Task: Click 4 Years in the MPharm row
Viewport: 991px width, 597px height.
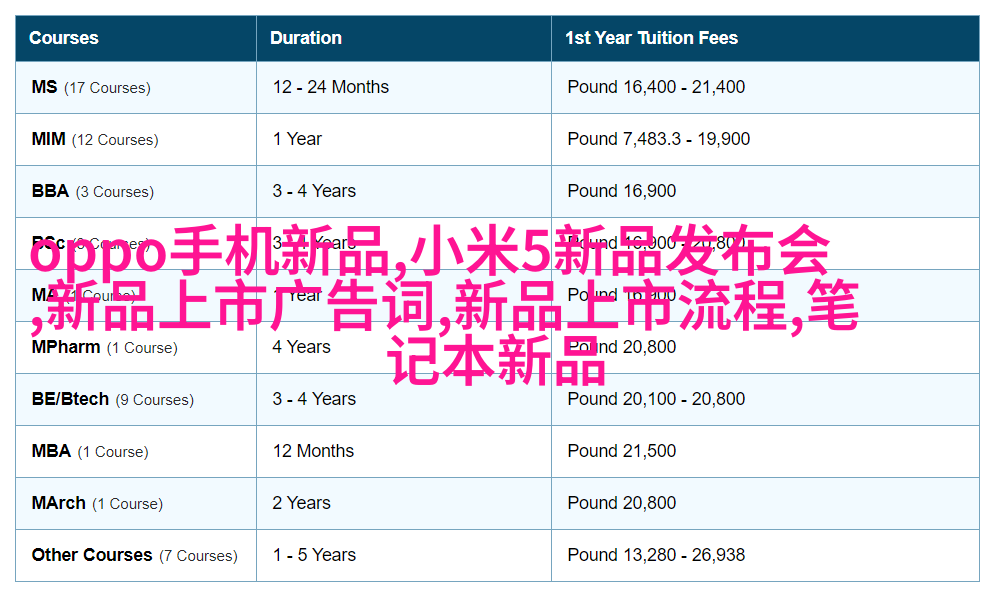Action: point(301,347)
